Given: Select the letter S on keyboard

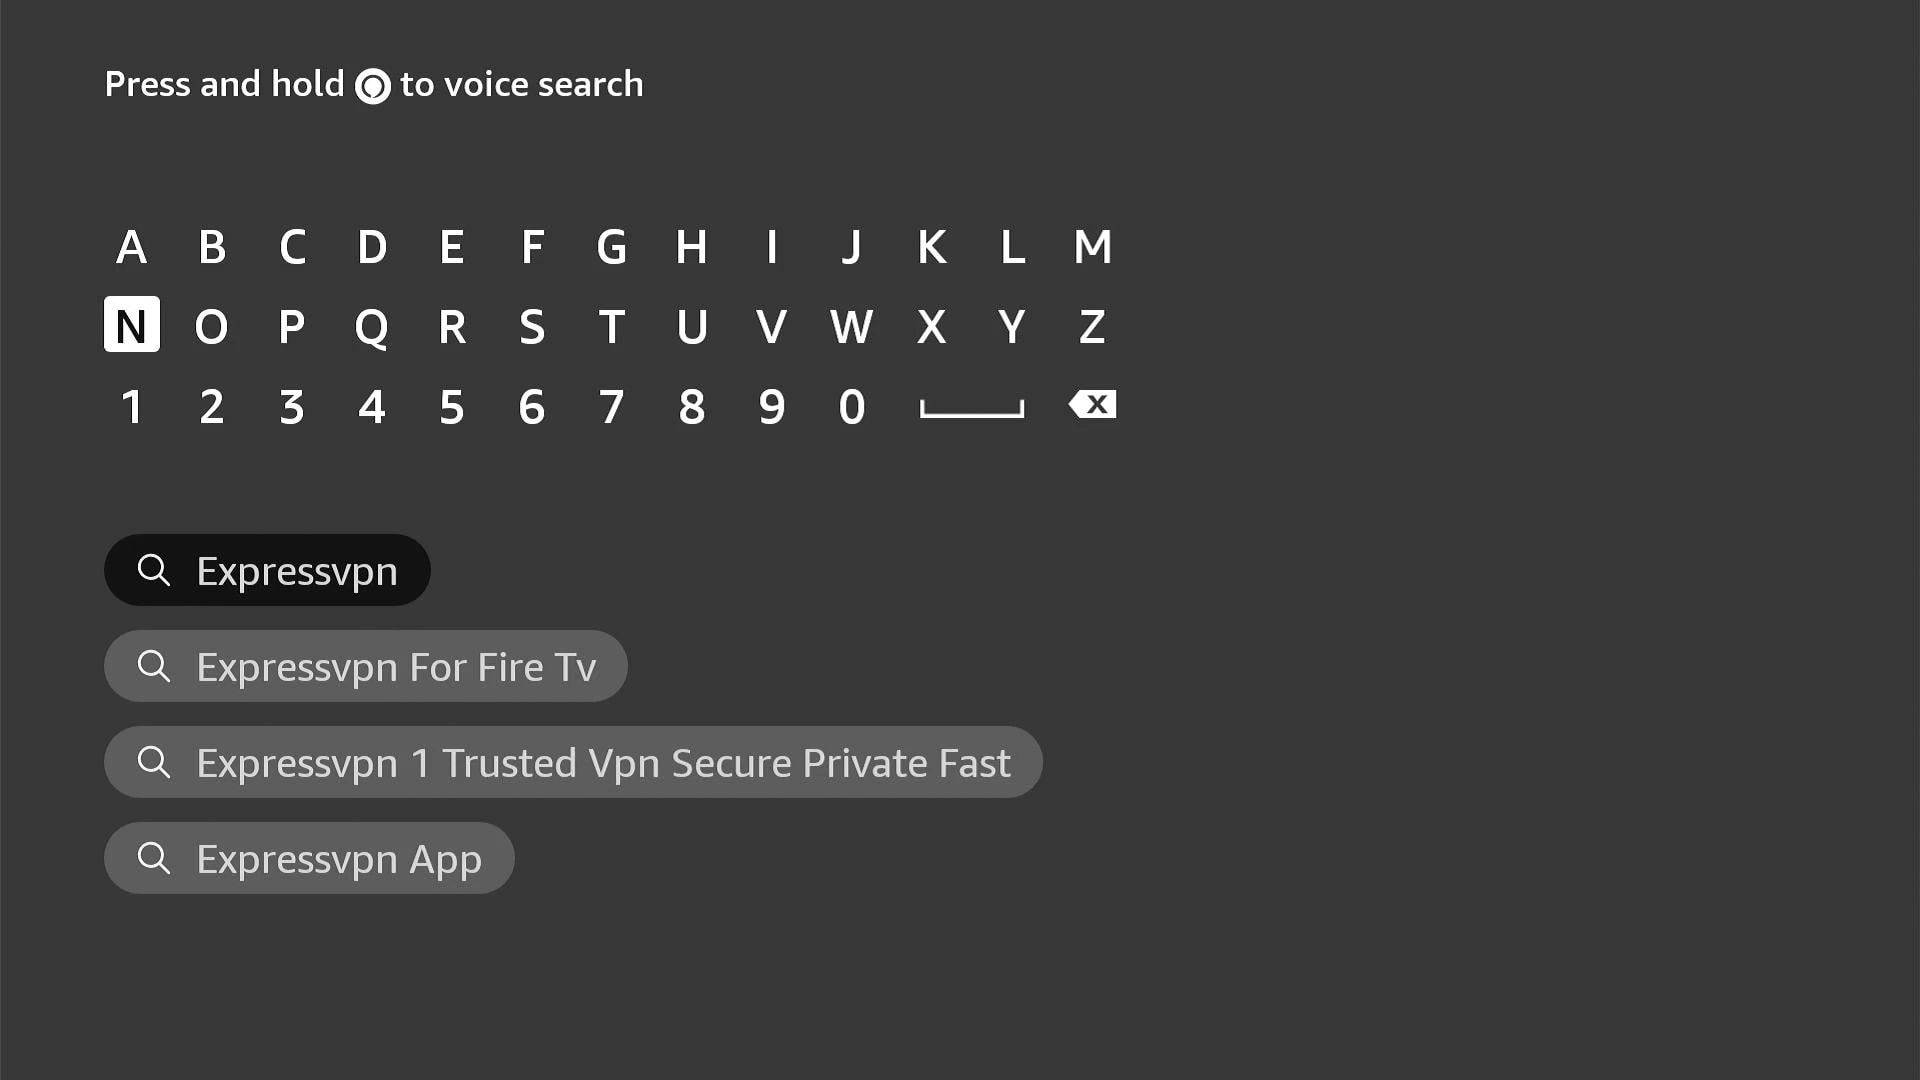Looking at the screenshot, I should pyautogui.click(x=531, y=326).
